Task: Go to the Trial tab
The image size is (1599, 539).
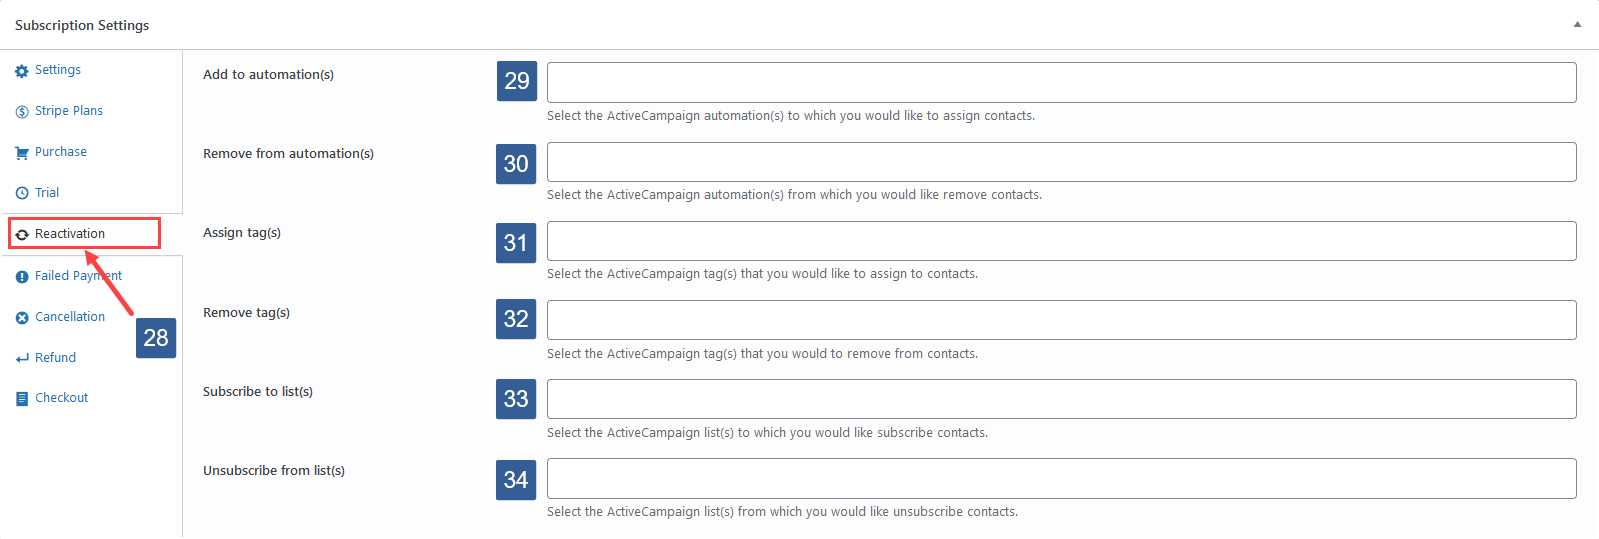Action: point(46,193)
